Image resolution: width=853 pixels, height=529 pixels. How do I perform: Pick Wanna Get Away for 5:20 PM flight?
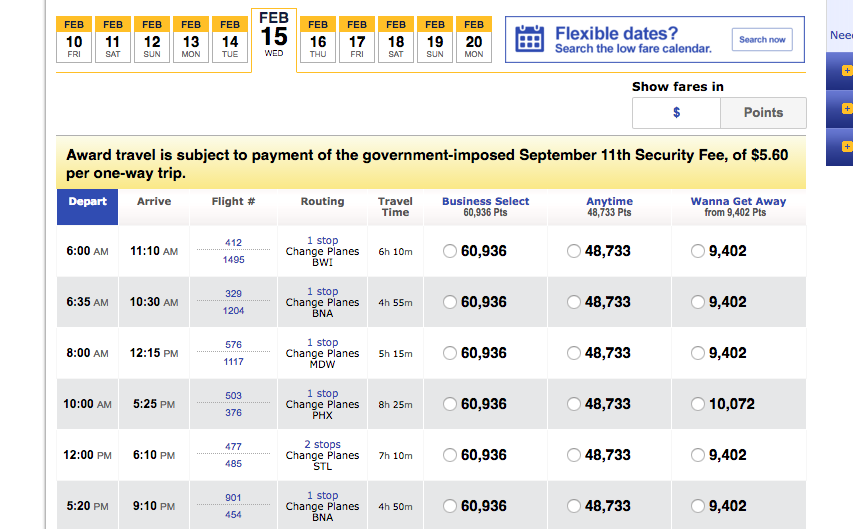[698, 506]
